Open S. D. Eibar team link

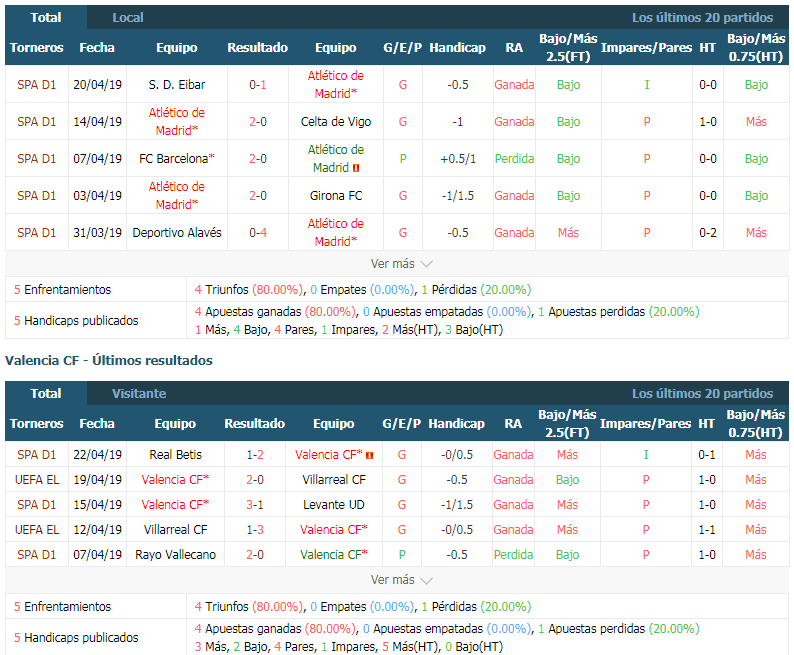click(177, 85)
